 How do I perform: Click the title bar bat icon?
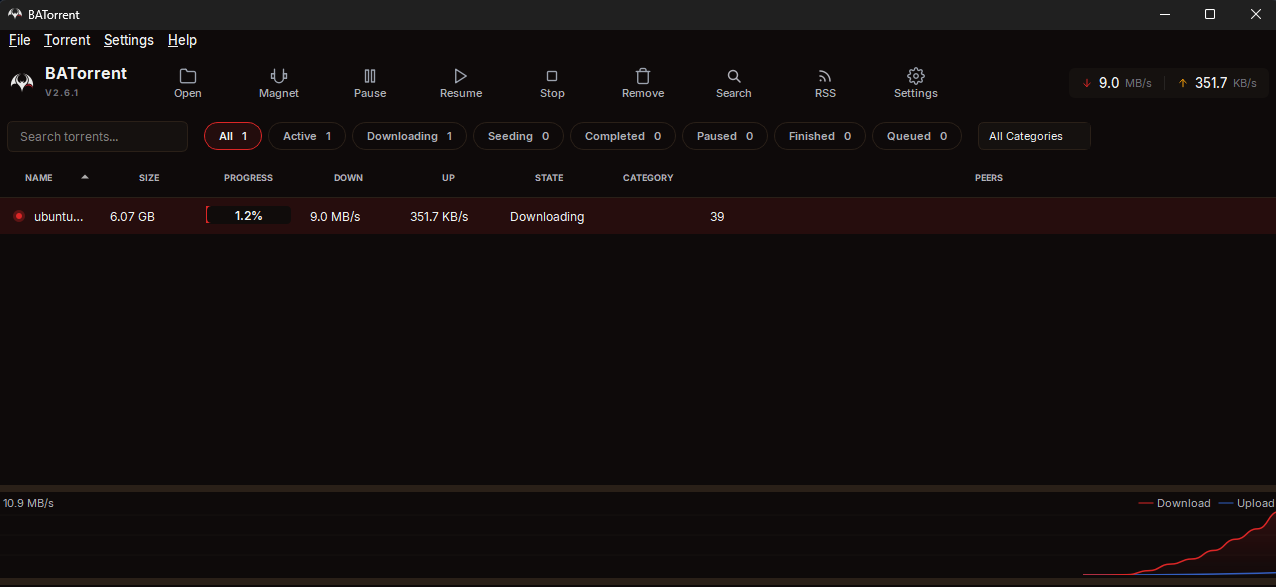15,14
